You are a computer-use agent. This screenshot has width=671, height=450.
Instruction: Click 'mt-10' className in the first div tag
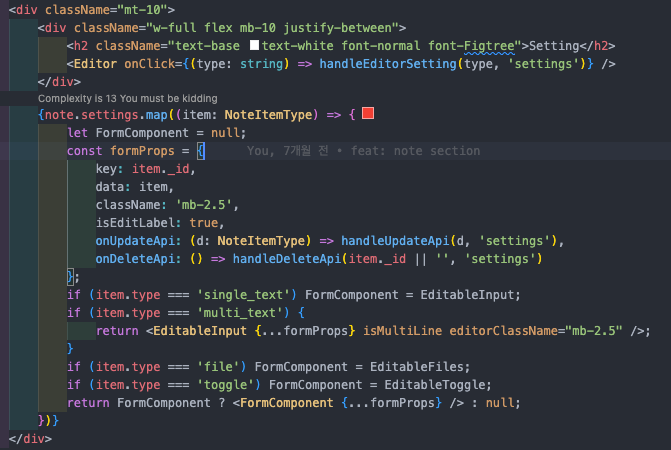click(x=142, y=10)
